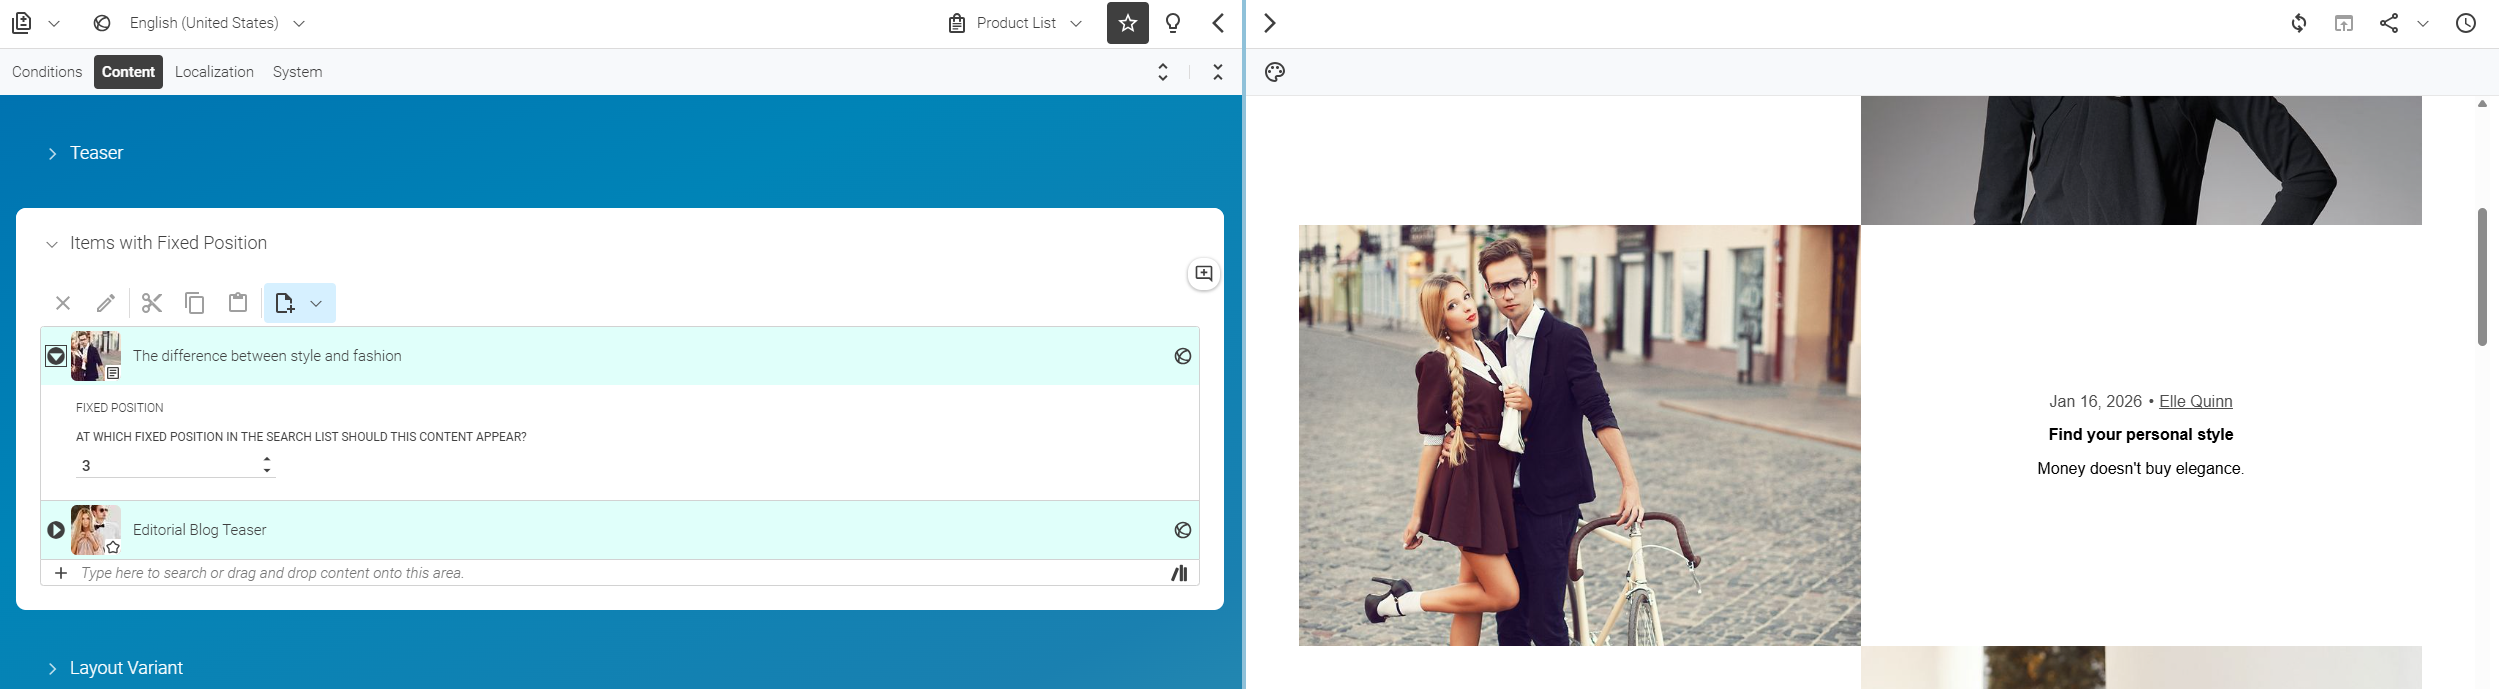Screen dimensions: 2499x689
Task: Click the palette icon in preview toolbar
Action: pos(1275,72)
